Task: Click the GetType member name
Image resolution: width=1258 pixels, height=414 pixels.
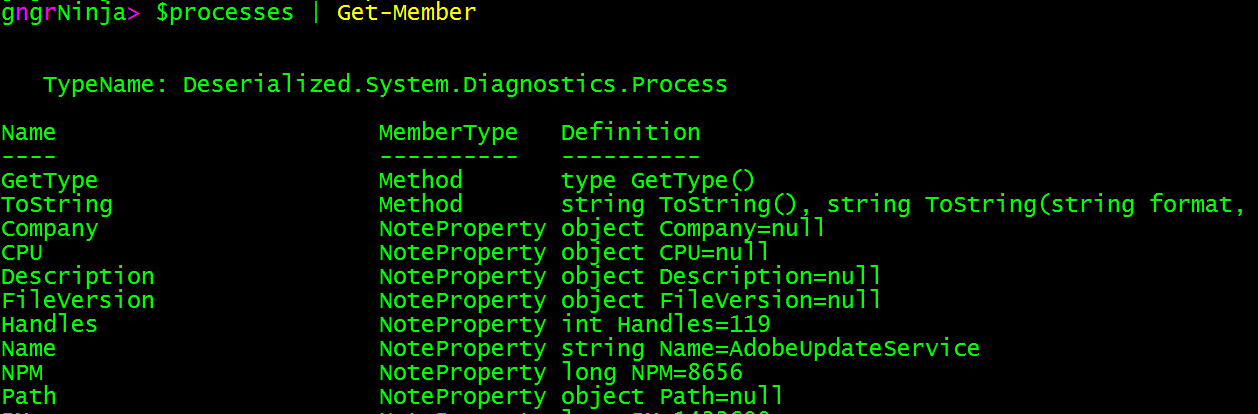Action: 49,180
